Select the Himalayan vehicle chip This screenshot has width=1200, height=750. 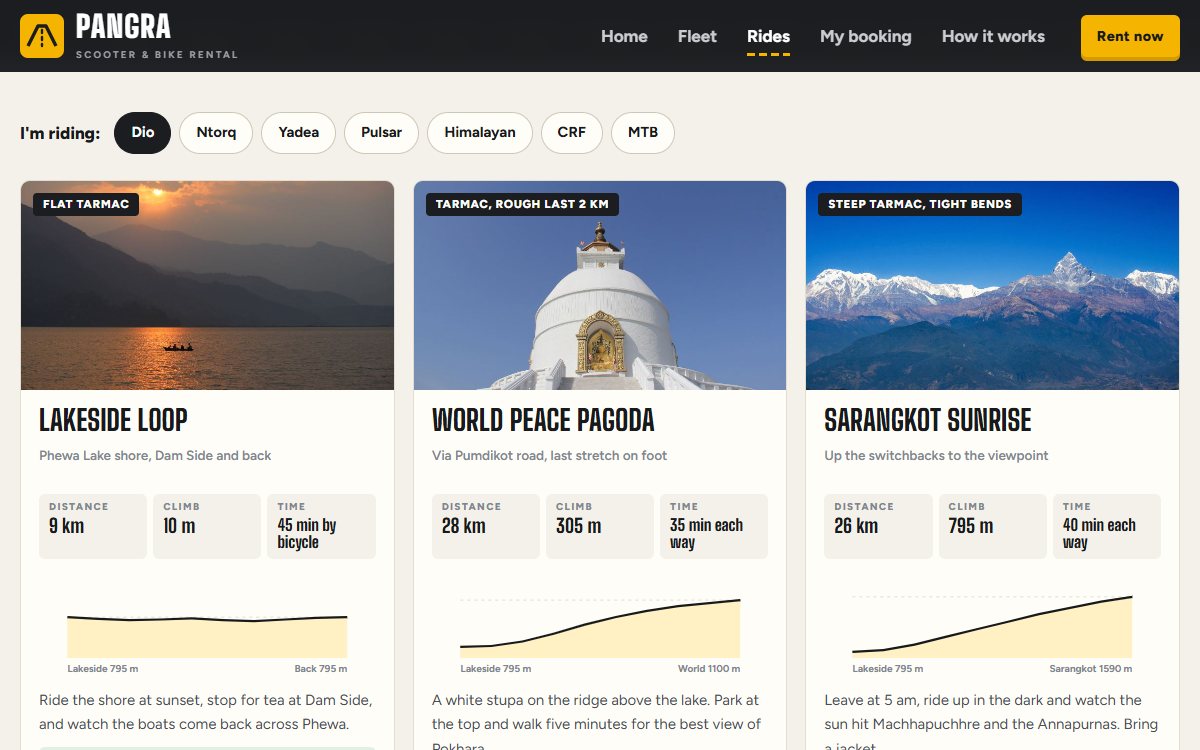(480, 132)
